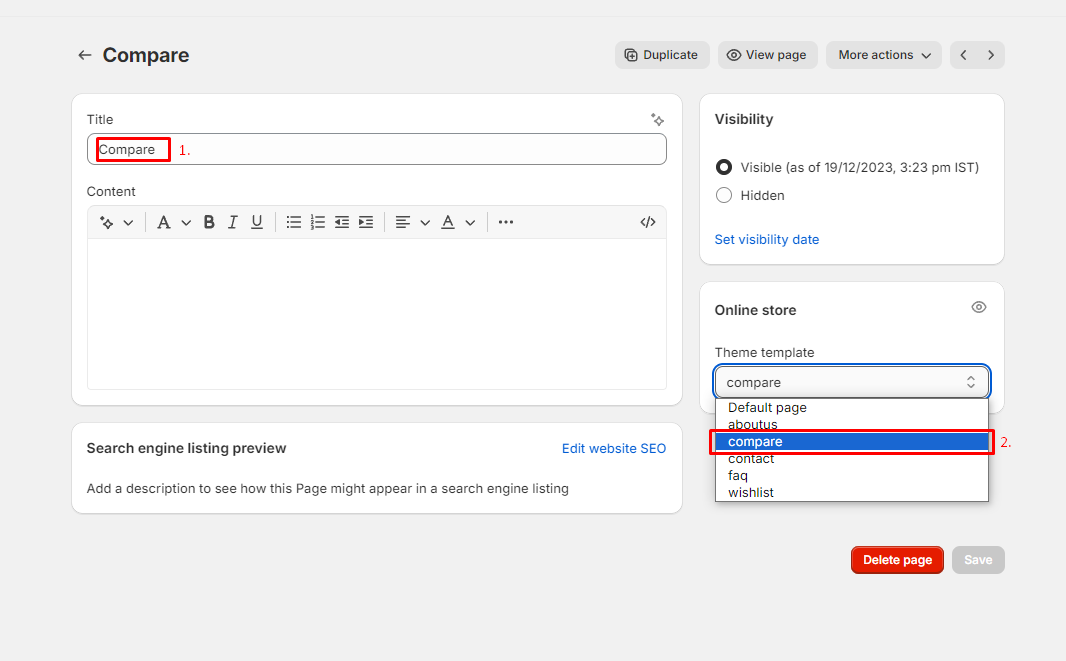Expand the AI sparkle tool dropdown arrow
This screenshot has height=661, width=1066.
(128, 222)
